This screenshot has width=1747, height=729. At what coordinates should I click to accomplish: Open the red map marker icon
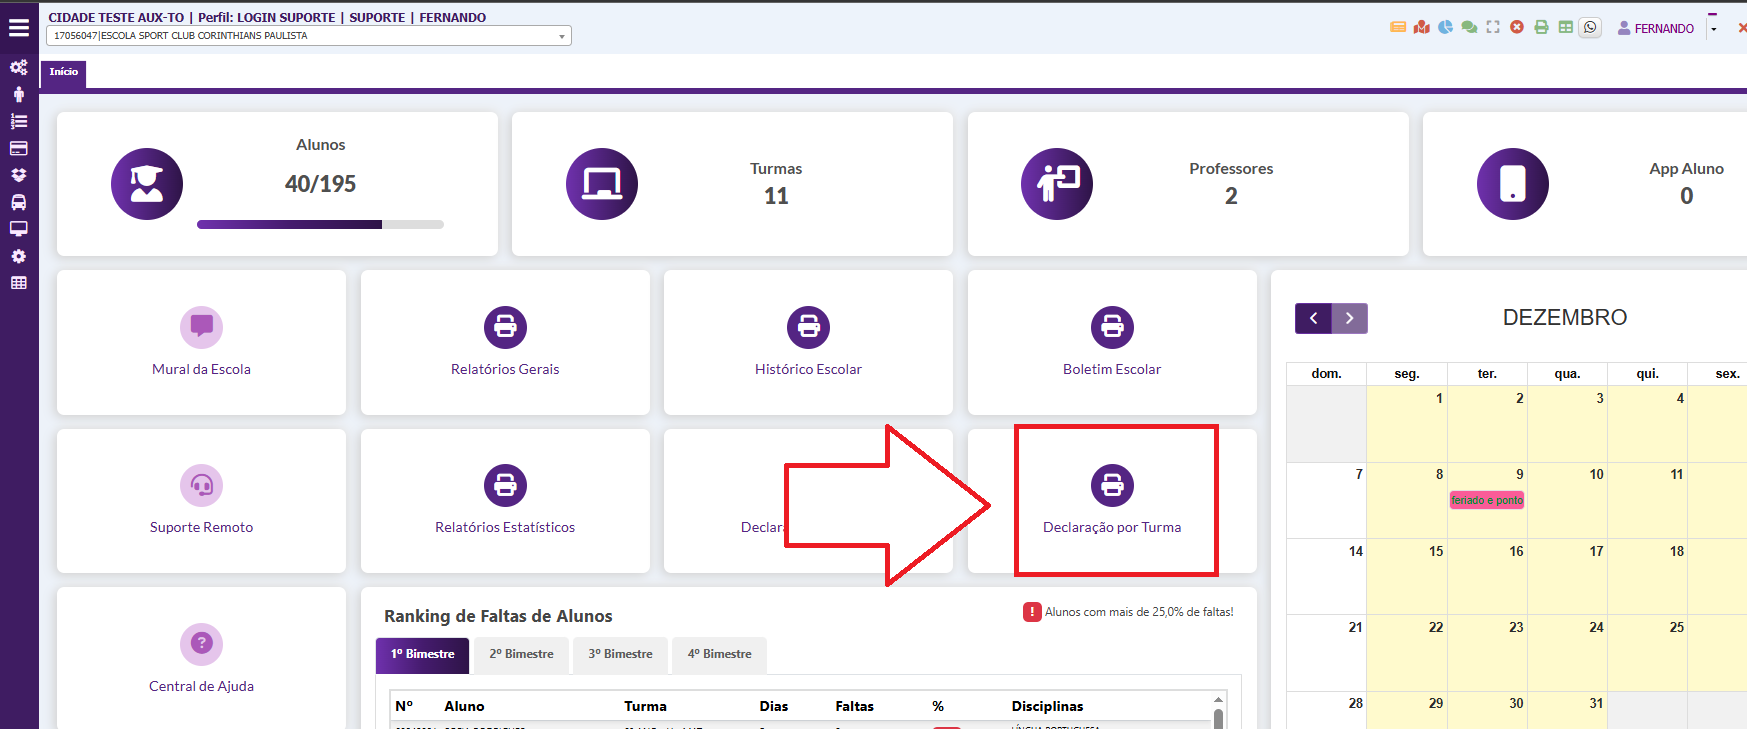[1421, 28]
